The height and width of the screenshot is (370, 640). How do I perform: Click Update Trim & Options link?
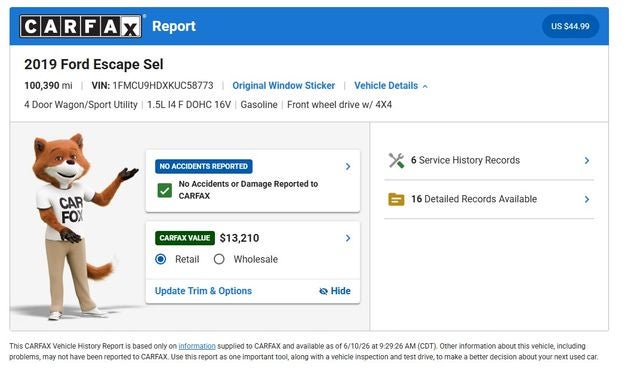[203, 291]
